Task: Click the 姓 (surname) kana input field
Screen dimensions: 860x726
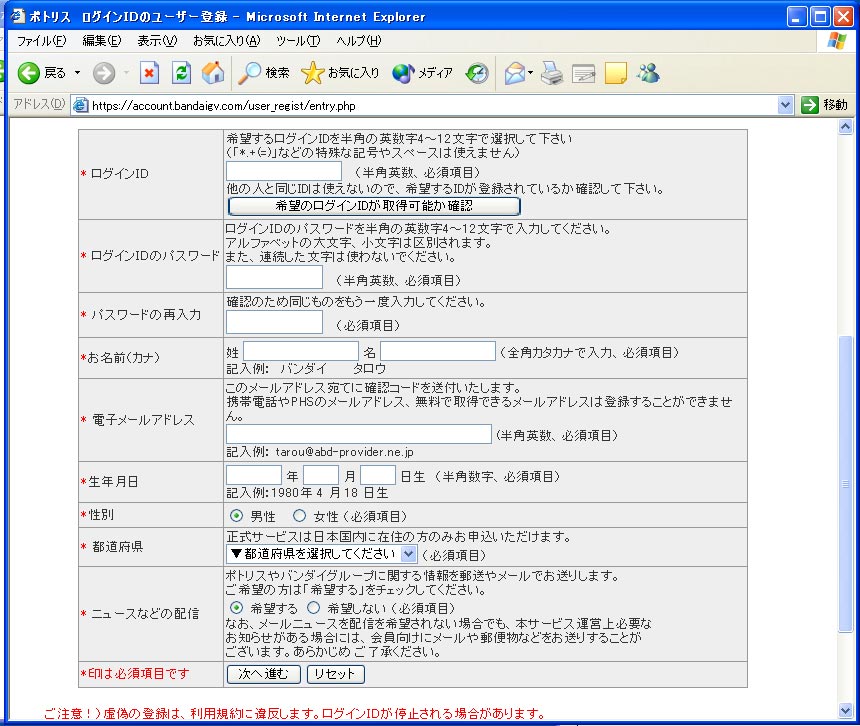Action: pos(301,351)
